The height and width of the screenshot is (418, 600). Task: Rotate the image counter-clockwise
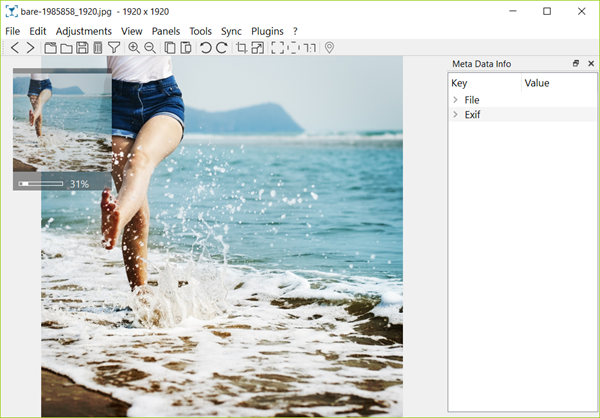205,48
